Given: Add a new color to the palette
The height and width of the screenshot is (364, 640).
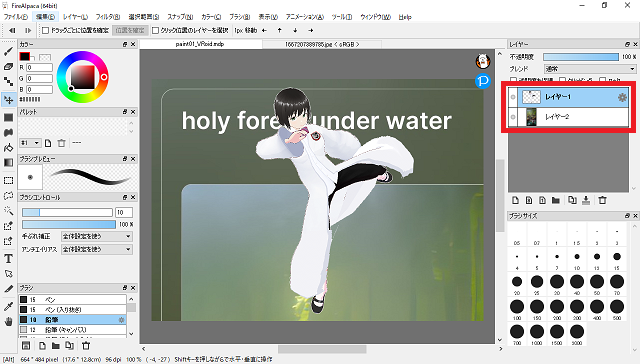Looking at the screenshot, I should click(48, 143).
